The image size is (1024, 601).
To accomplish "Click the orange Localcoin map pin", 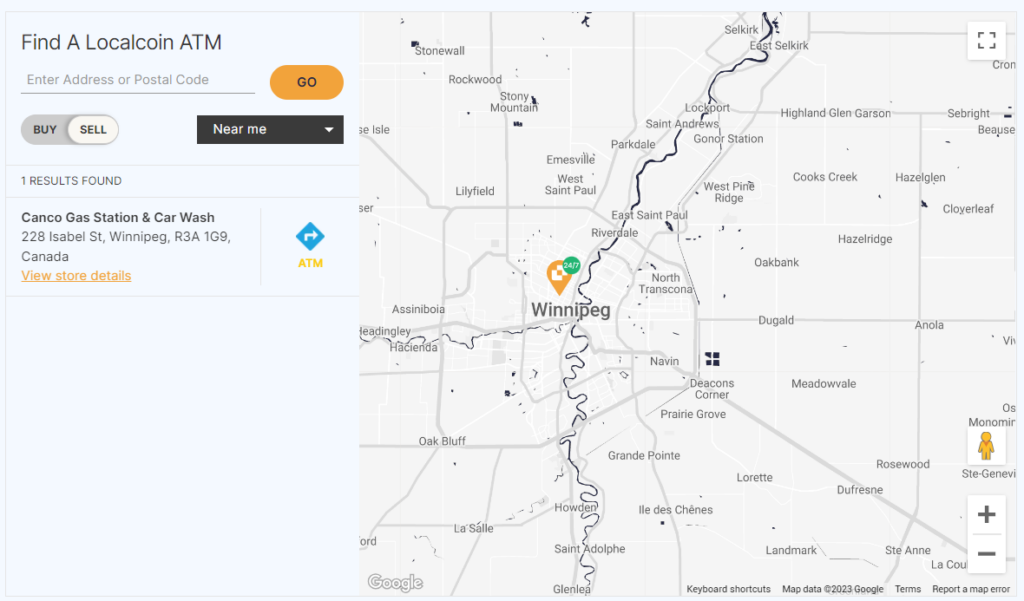I will pyautogui.click(x=558, y=277).
